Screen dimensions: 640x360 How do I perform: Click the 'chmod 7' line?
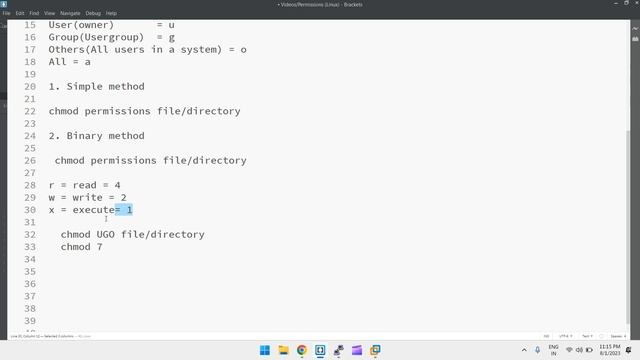tap(82, 247)
